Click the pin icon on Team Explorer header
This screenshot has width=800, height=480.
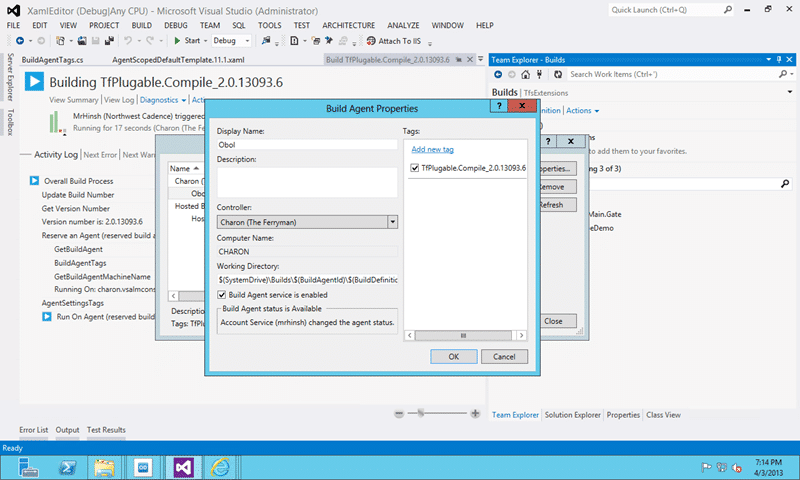coord(779,60)
